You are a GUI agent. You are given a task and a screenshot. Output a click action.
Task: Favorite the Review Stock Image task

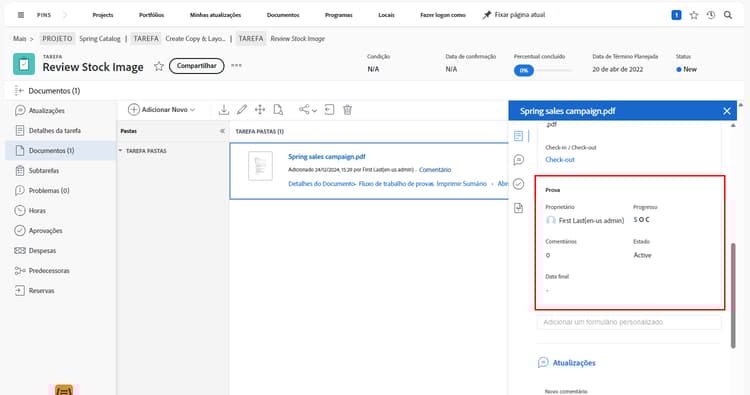[x=159, y=66]
